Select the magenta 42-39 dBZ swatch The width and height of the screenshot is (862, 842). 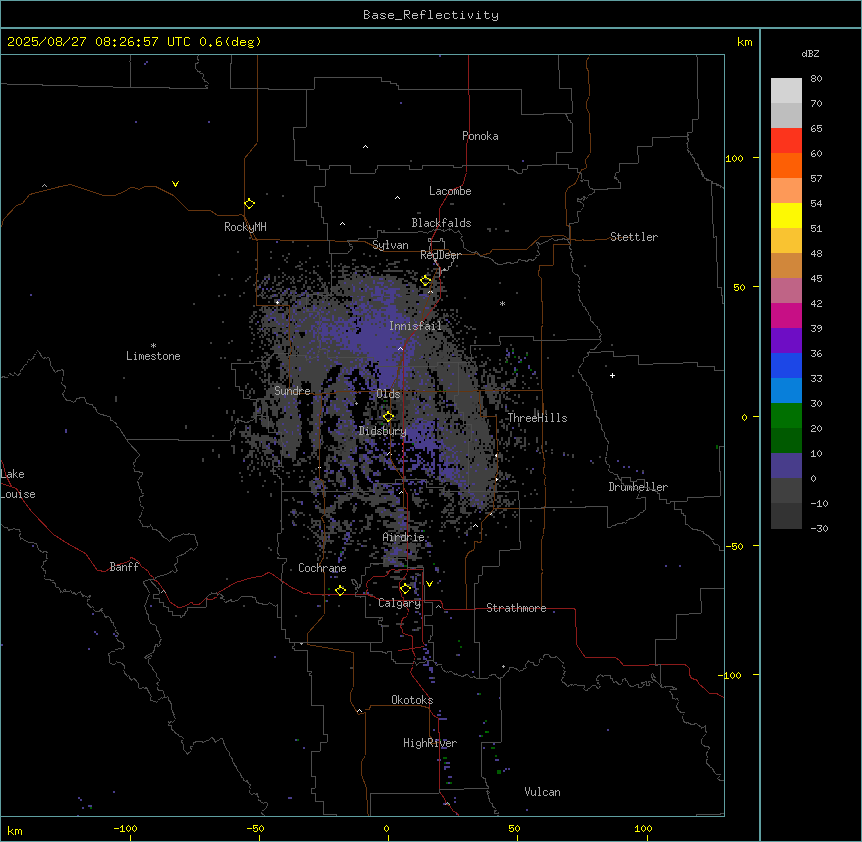786,315
